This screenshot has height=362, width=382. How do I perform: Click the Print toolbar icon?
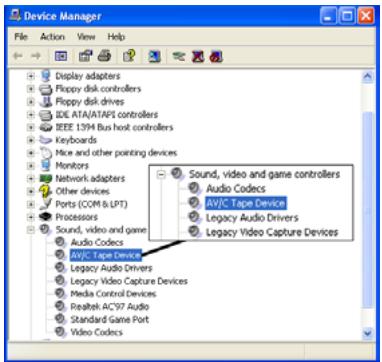pyautogui.click(x=104, y=56)
